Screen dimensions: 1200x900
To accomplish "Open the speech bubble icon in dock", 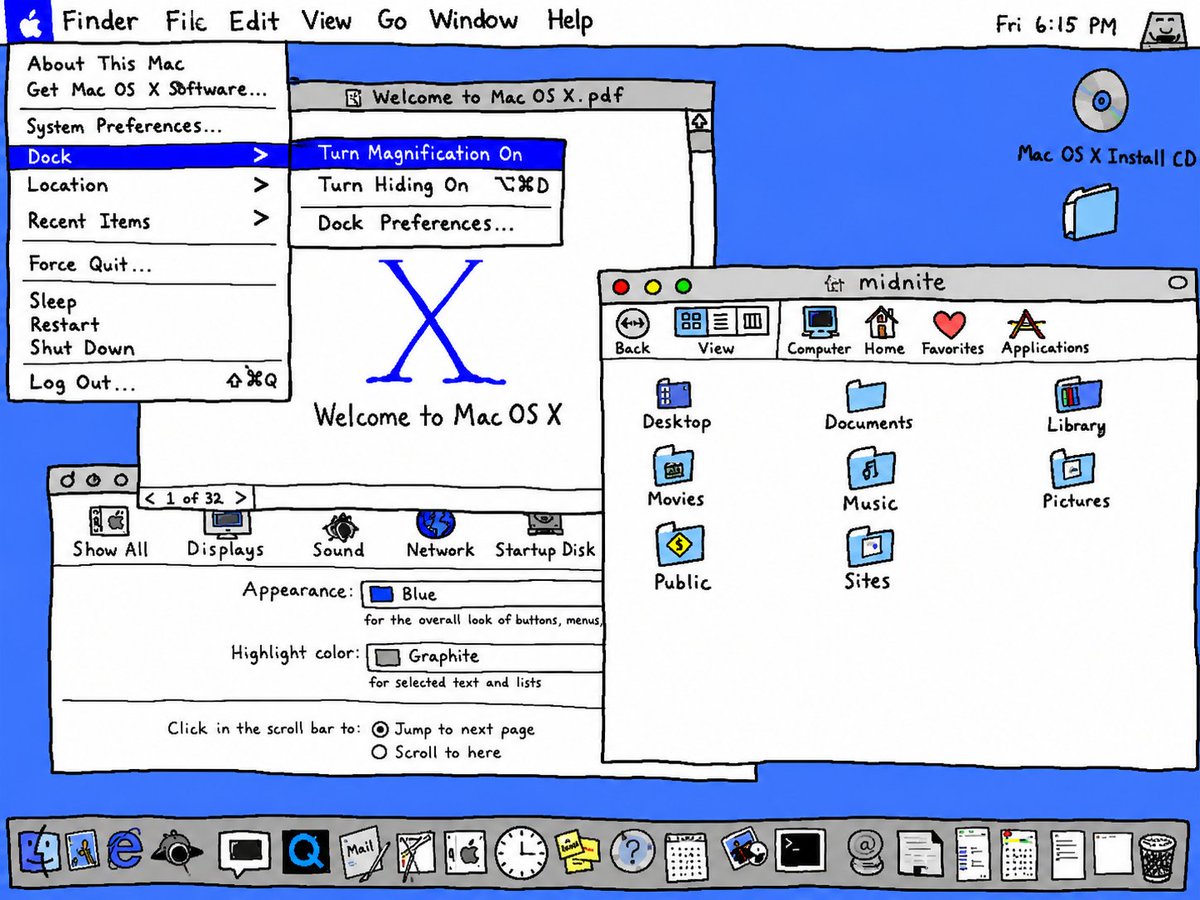I will tap(245, 852).
